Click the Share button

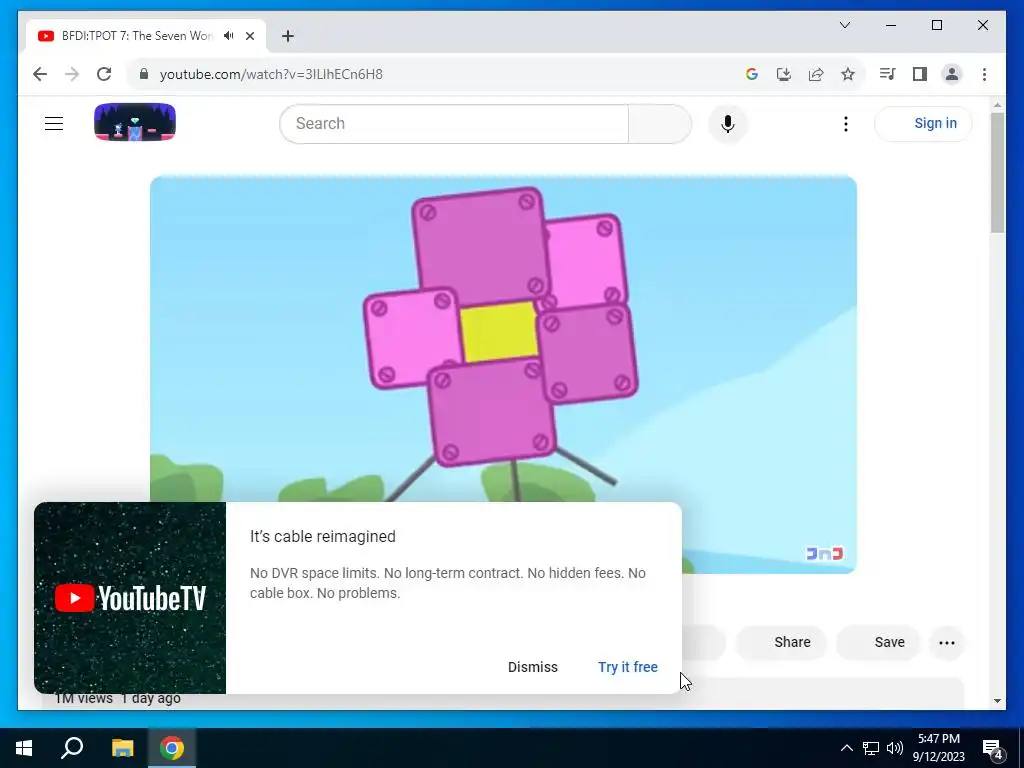tap(781, 642)
